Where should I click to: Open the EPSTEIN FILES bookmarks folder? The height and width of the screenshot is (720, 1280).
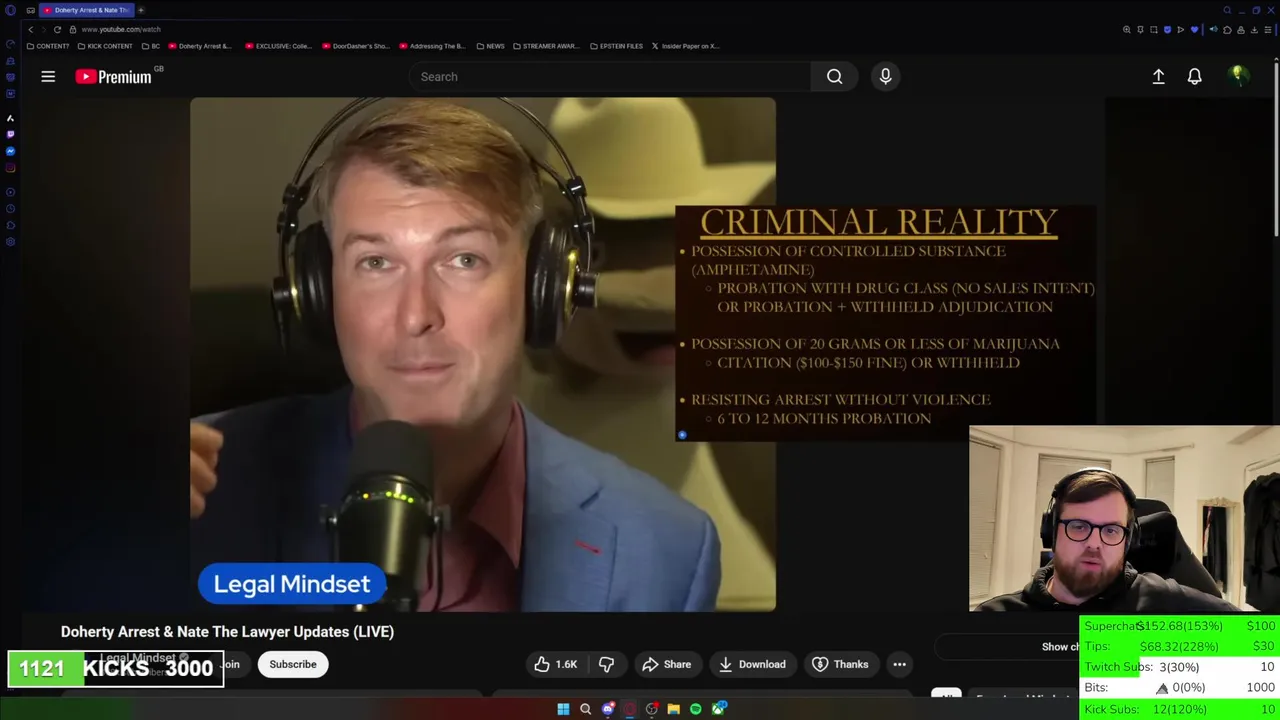tap(616, 46)
